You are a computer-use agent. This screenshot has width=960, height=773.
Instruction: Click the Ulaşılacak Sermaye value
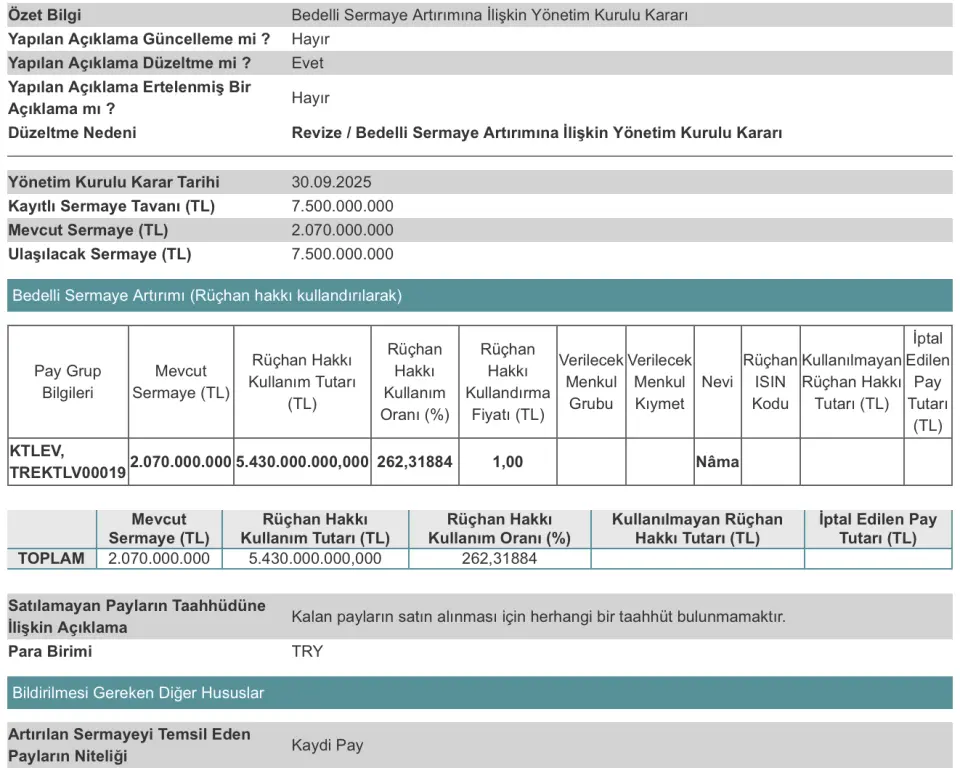point(342,254)
